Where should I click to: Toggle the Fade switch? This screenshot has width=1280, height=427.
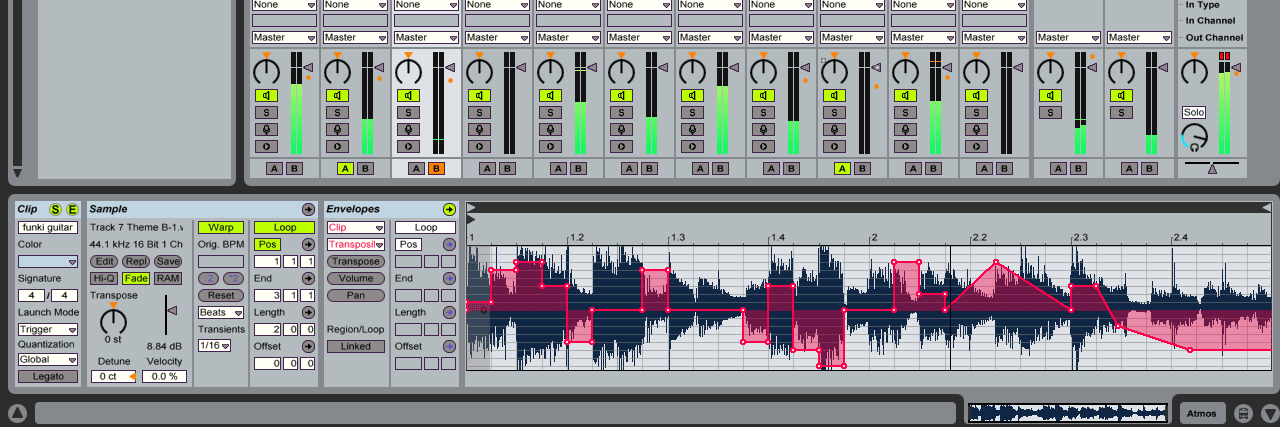point(136,278)
